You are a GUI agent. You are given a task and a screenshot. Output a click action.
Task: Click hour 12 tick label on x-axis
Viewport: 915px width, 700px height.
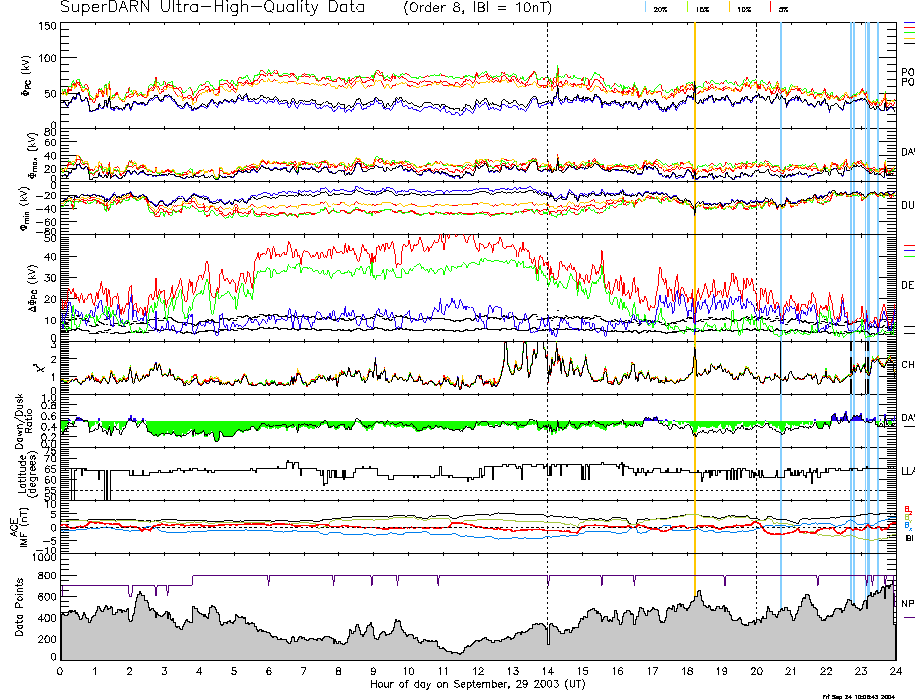click(x=477, y=671)
